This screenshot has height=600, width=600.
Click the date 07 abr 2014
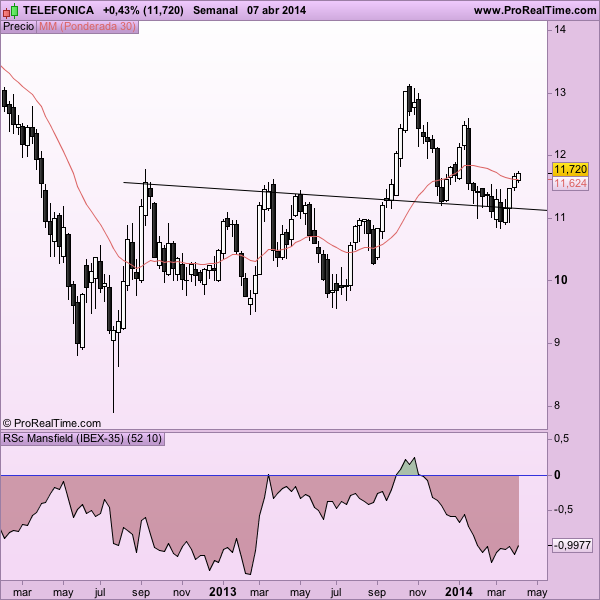point(276,10)
